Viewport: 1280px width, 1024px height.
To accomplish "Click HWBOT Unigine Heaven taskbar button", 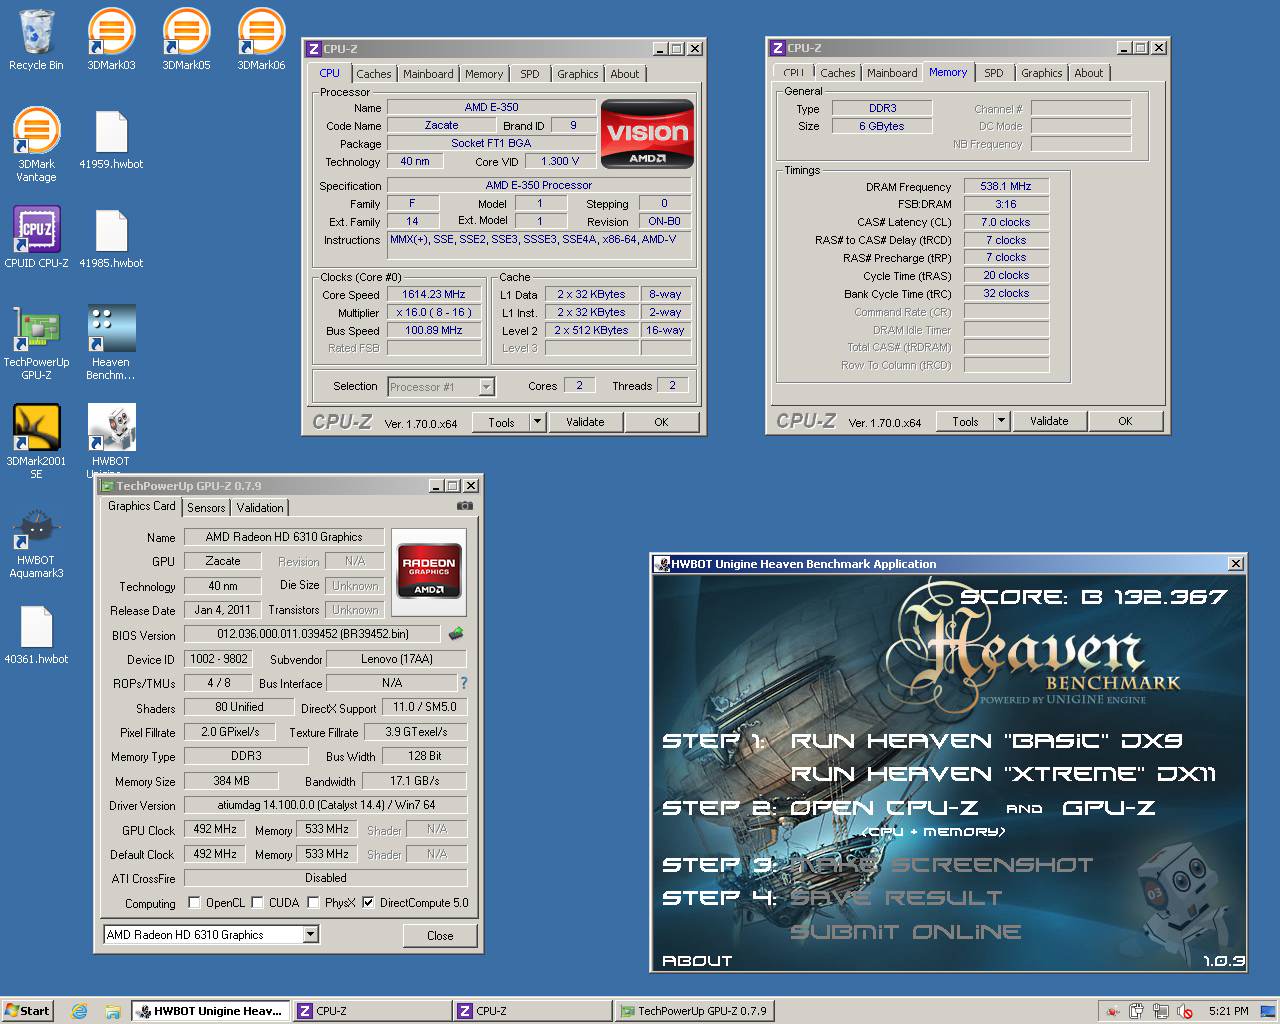I will click(x=211, y=1011).
